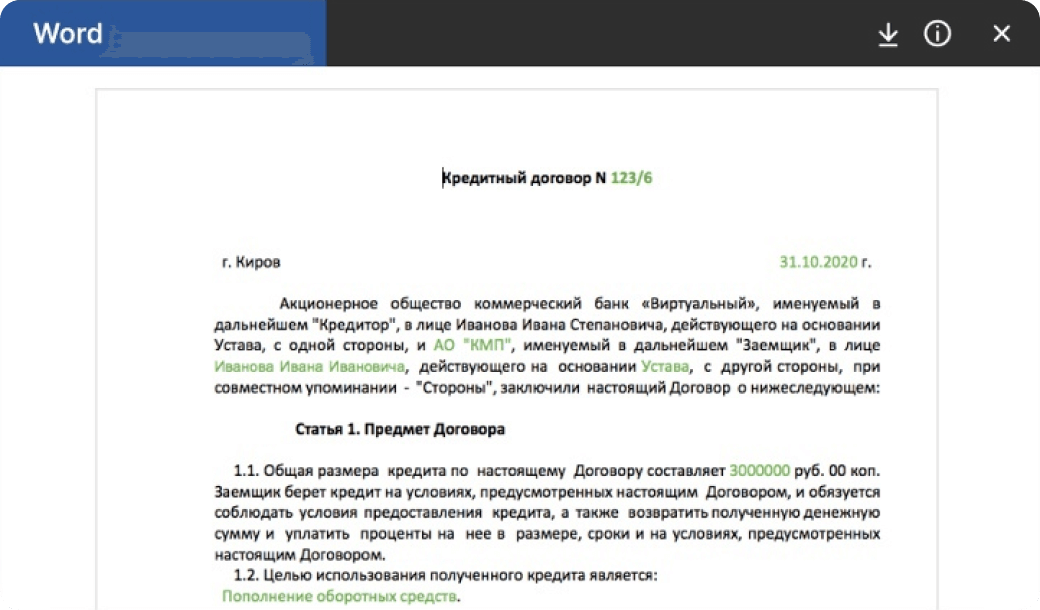
Task: Open document info via the circled i icon
Action: 937,34
